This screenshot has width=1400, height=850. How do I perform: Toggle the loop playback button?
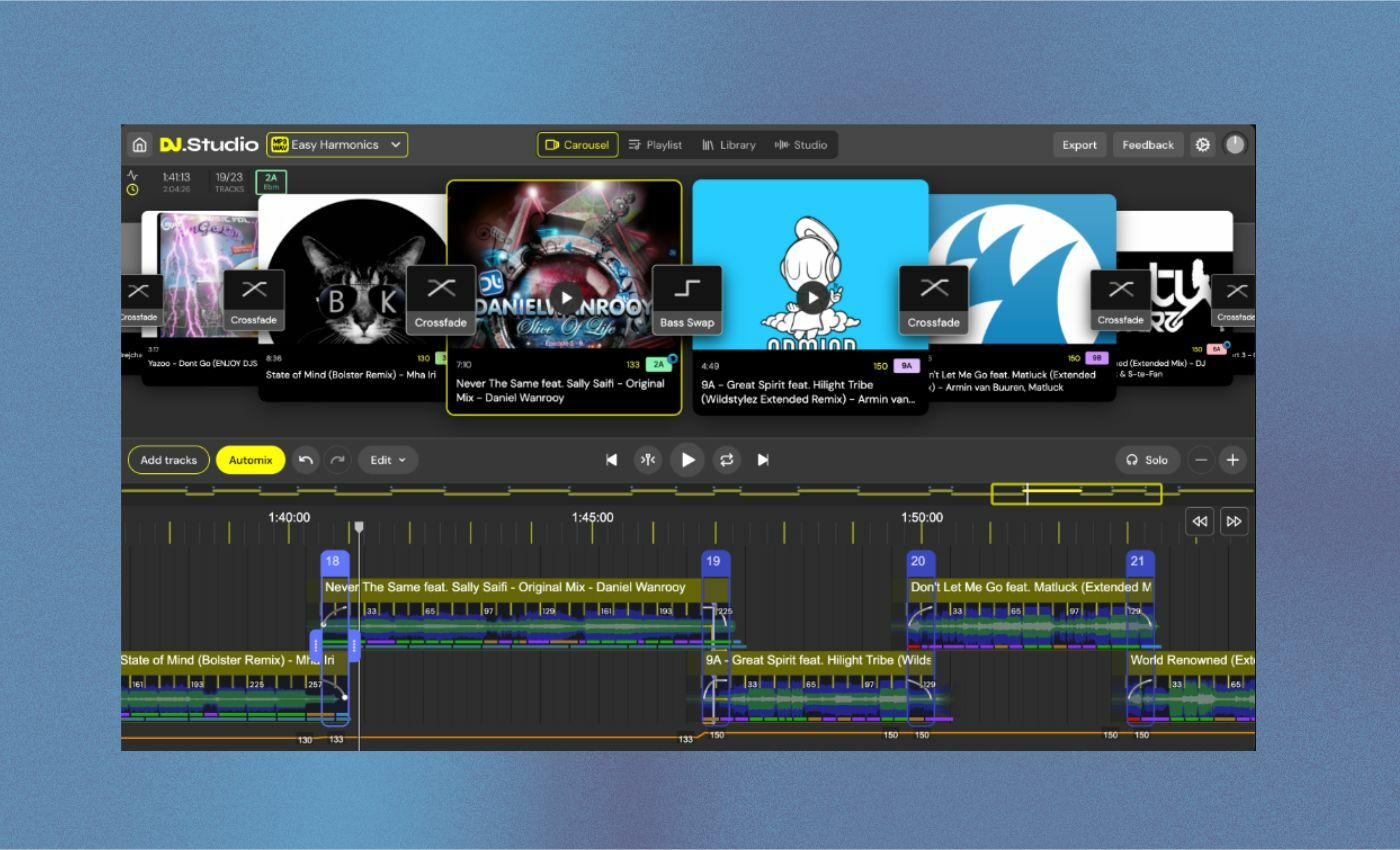coord(726,460)
